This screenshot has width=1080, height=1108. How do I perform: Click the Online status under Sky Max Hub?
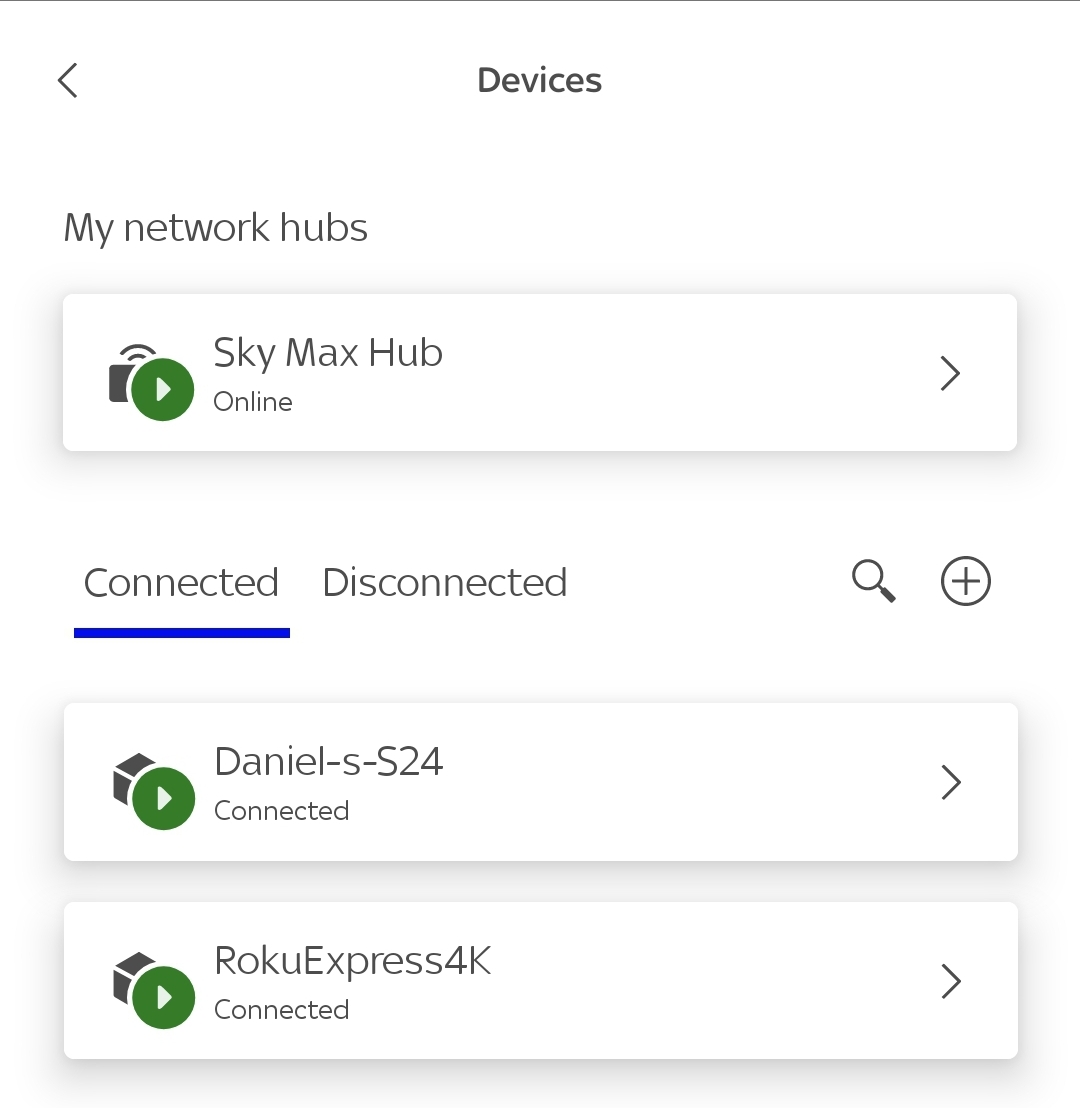click(253, 402)
